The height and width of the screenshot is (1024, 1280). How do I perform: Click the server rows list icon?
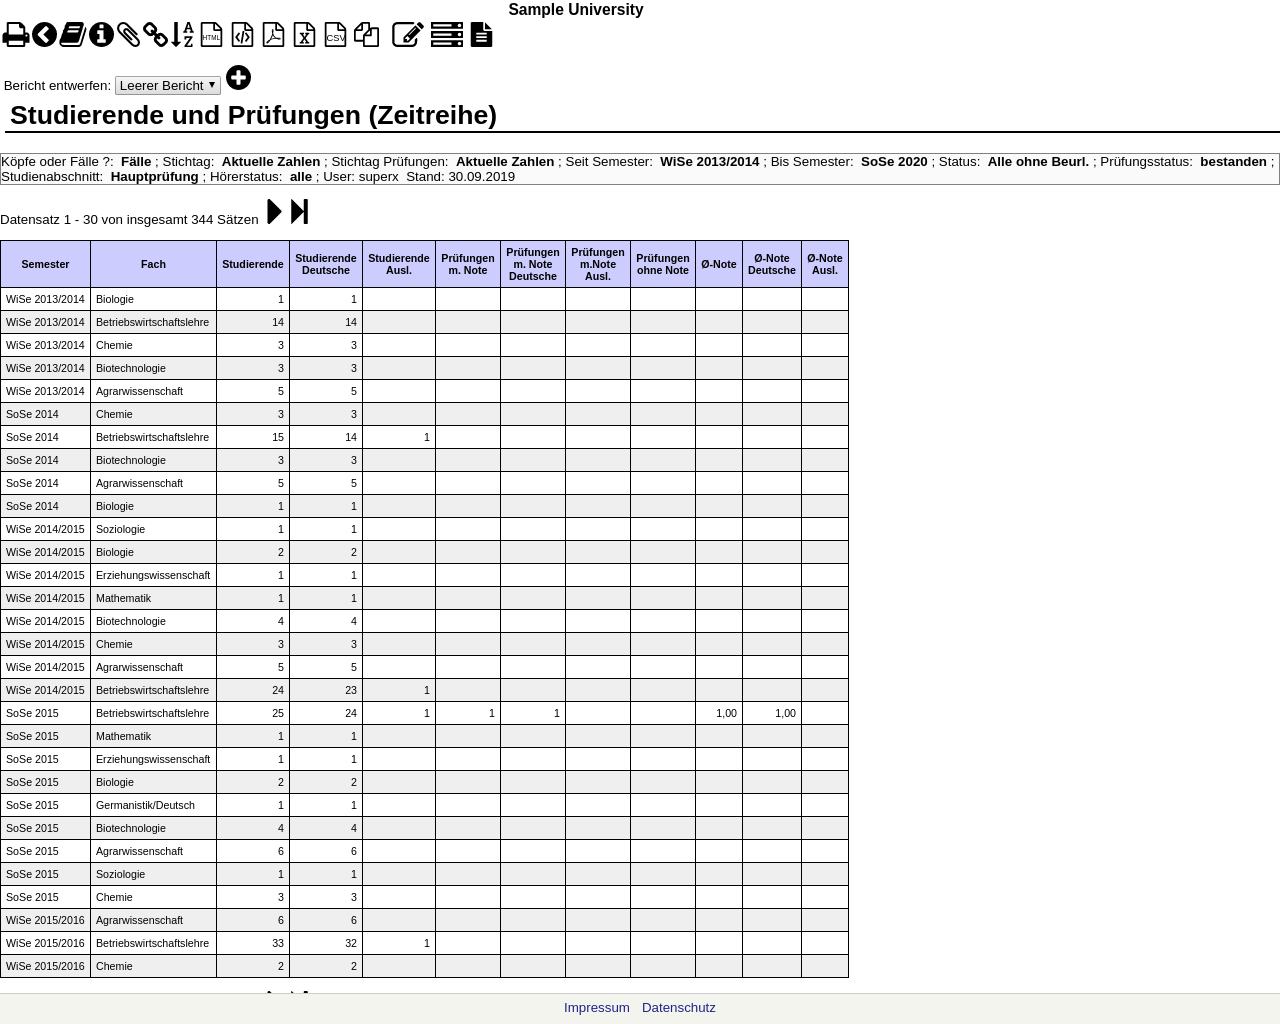pyautogui.click(x=446, y=35)
